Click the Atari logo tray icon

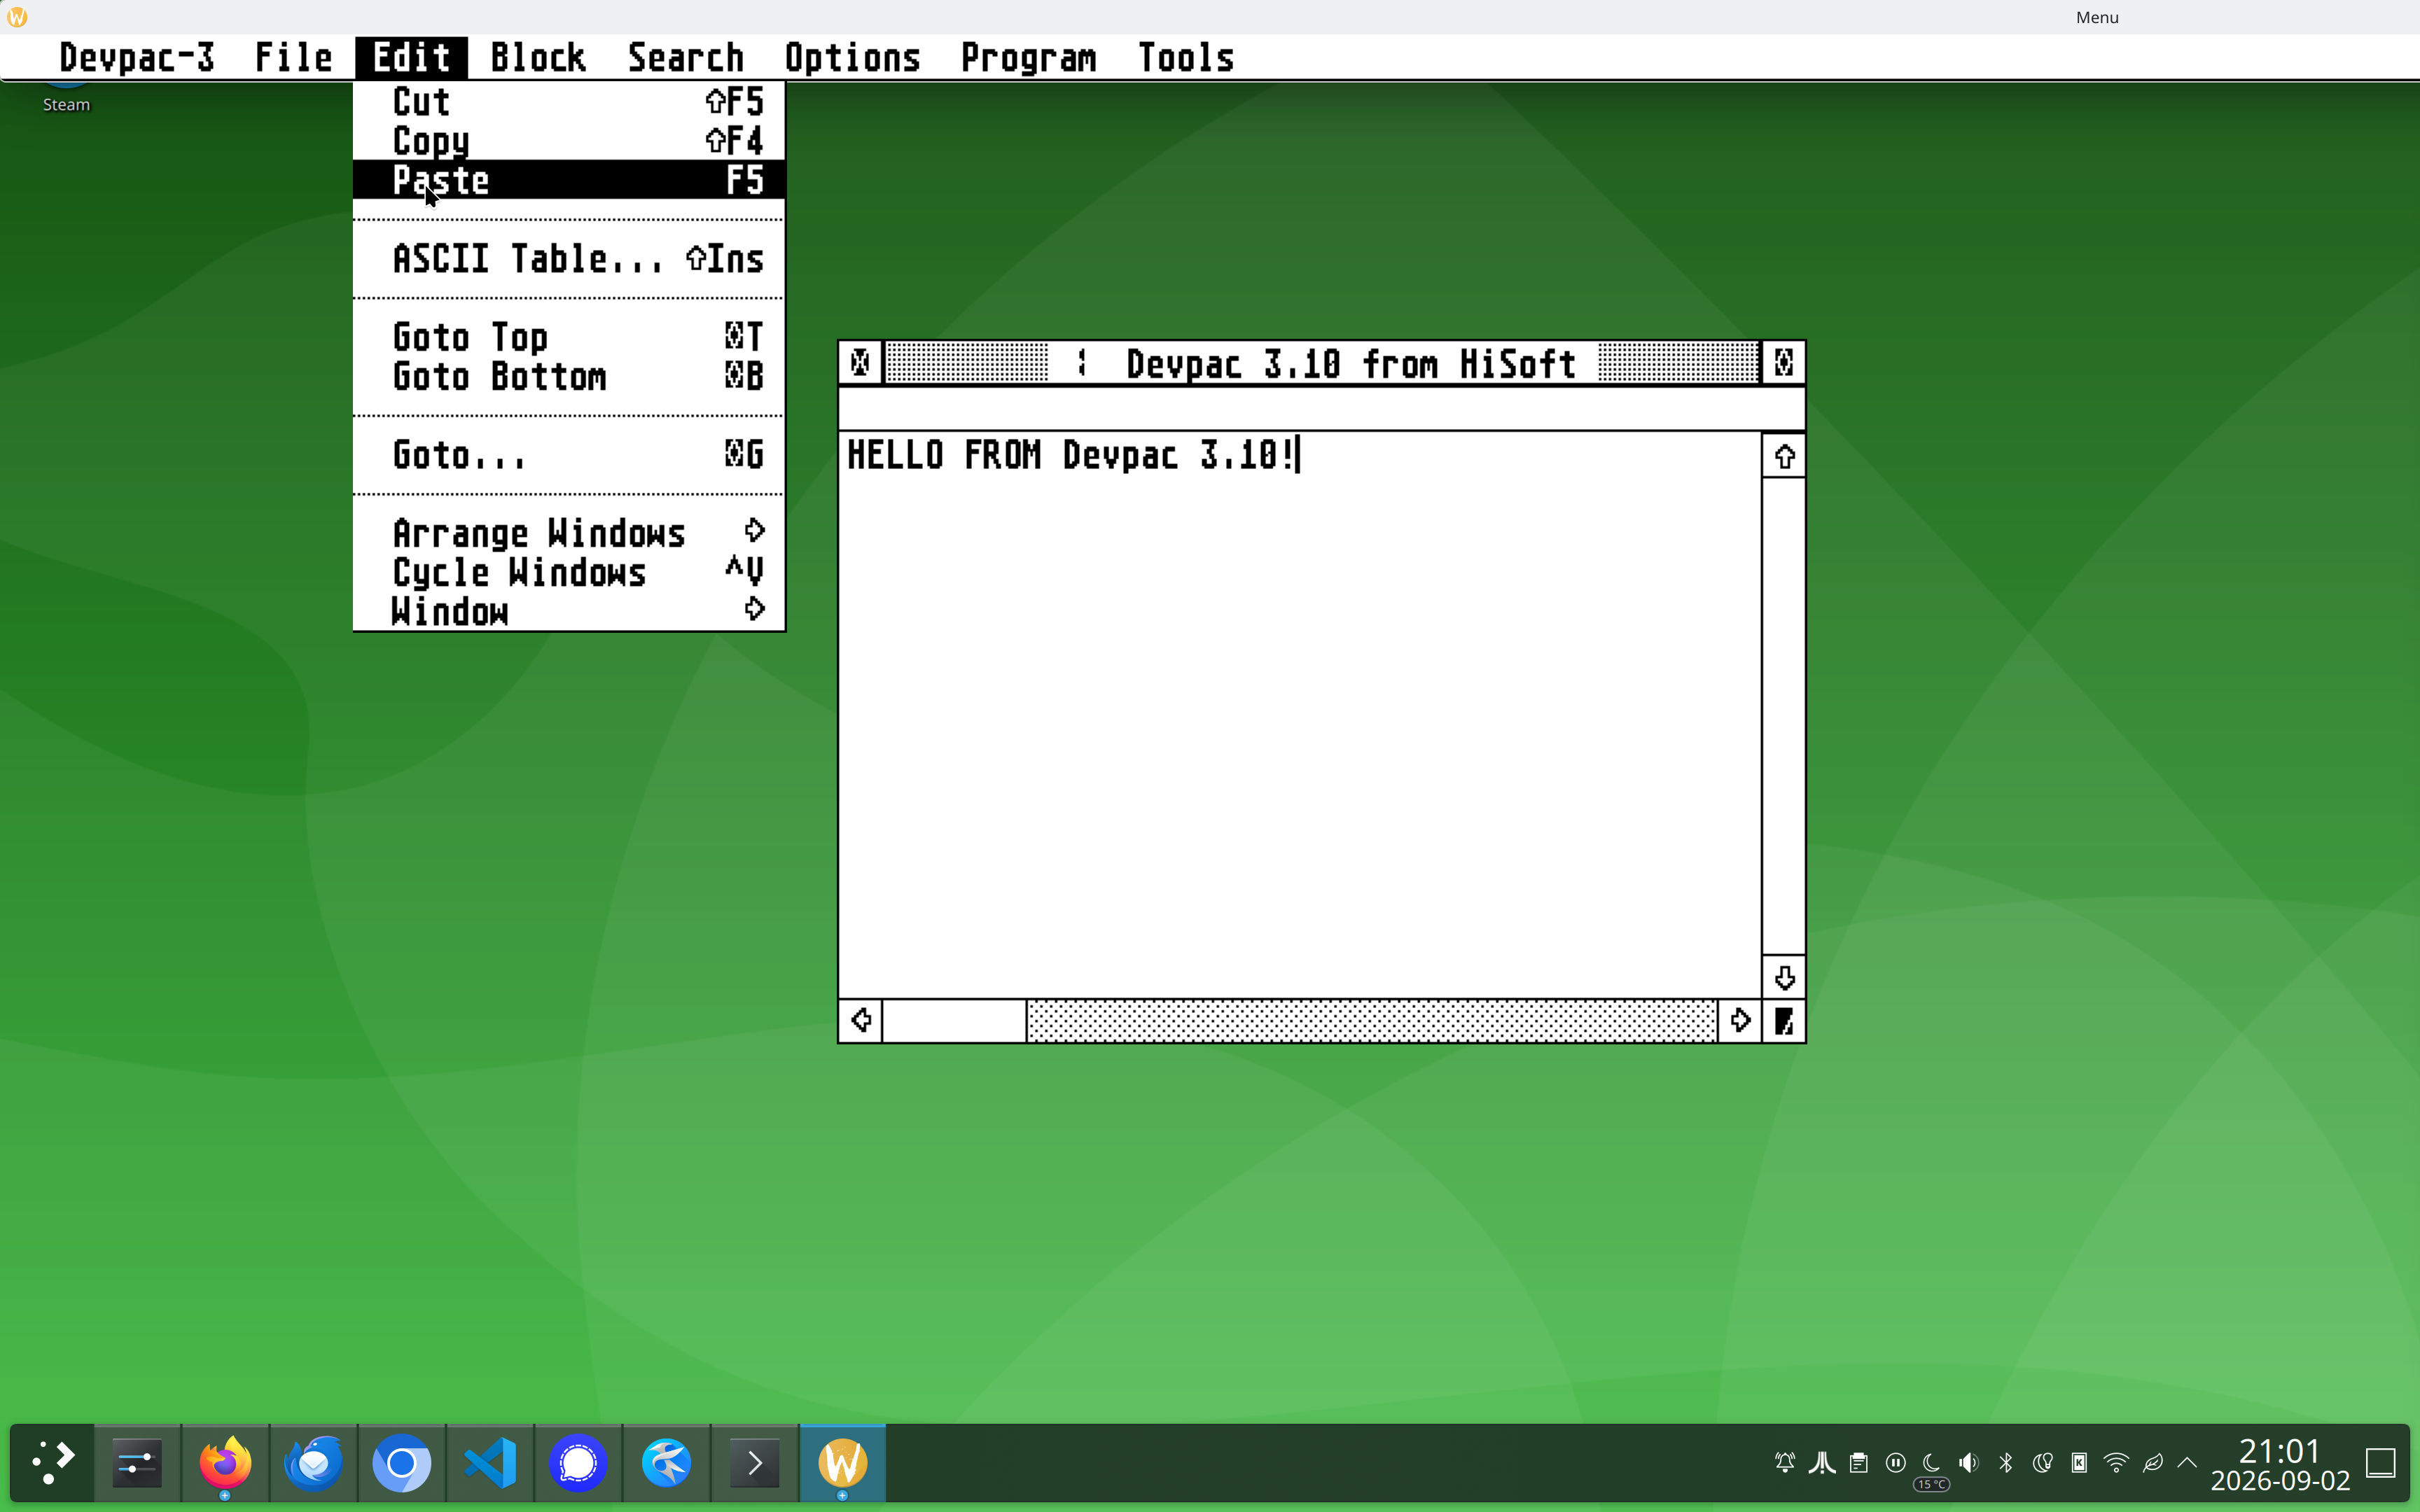pos(1822,1463)
